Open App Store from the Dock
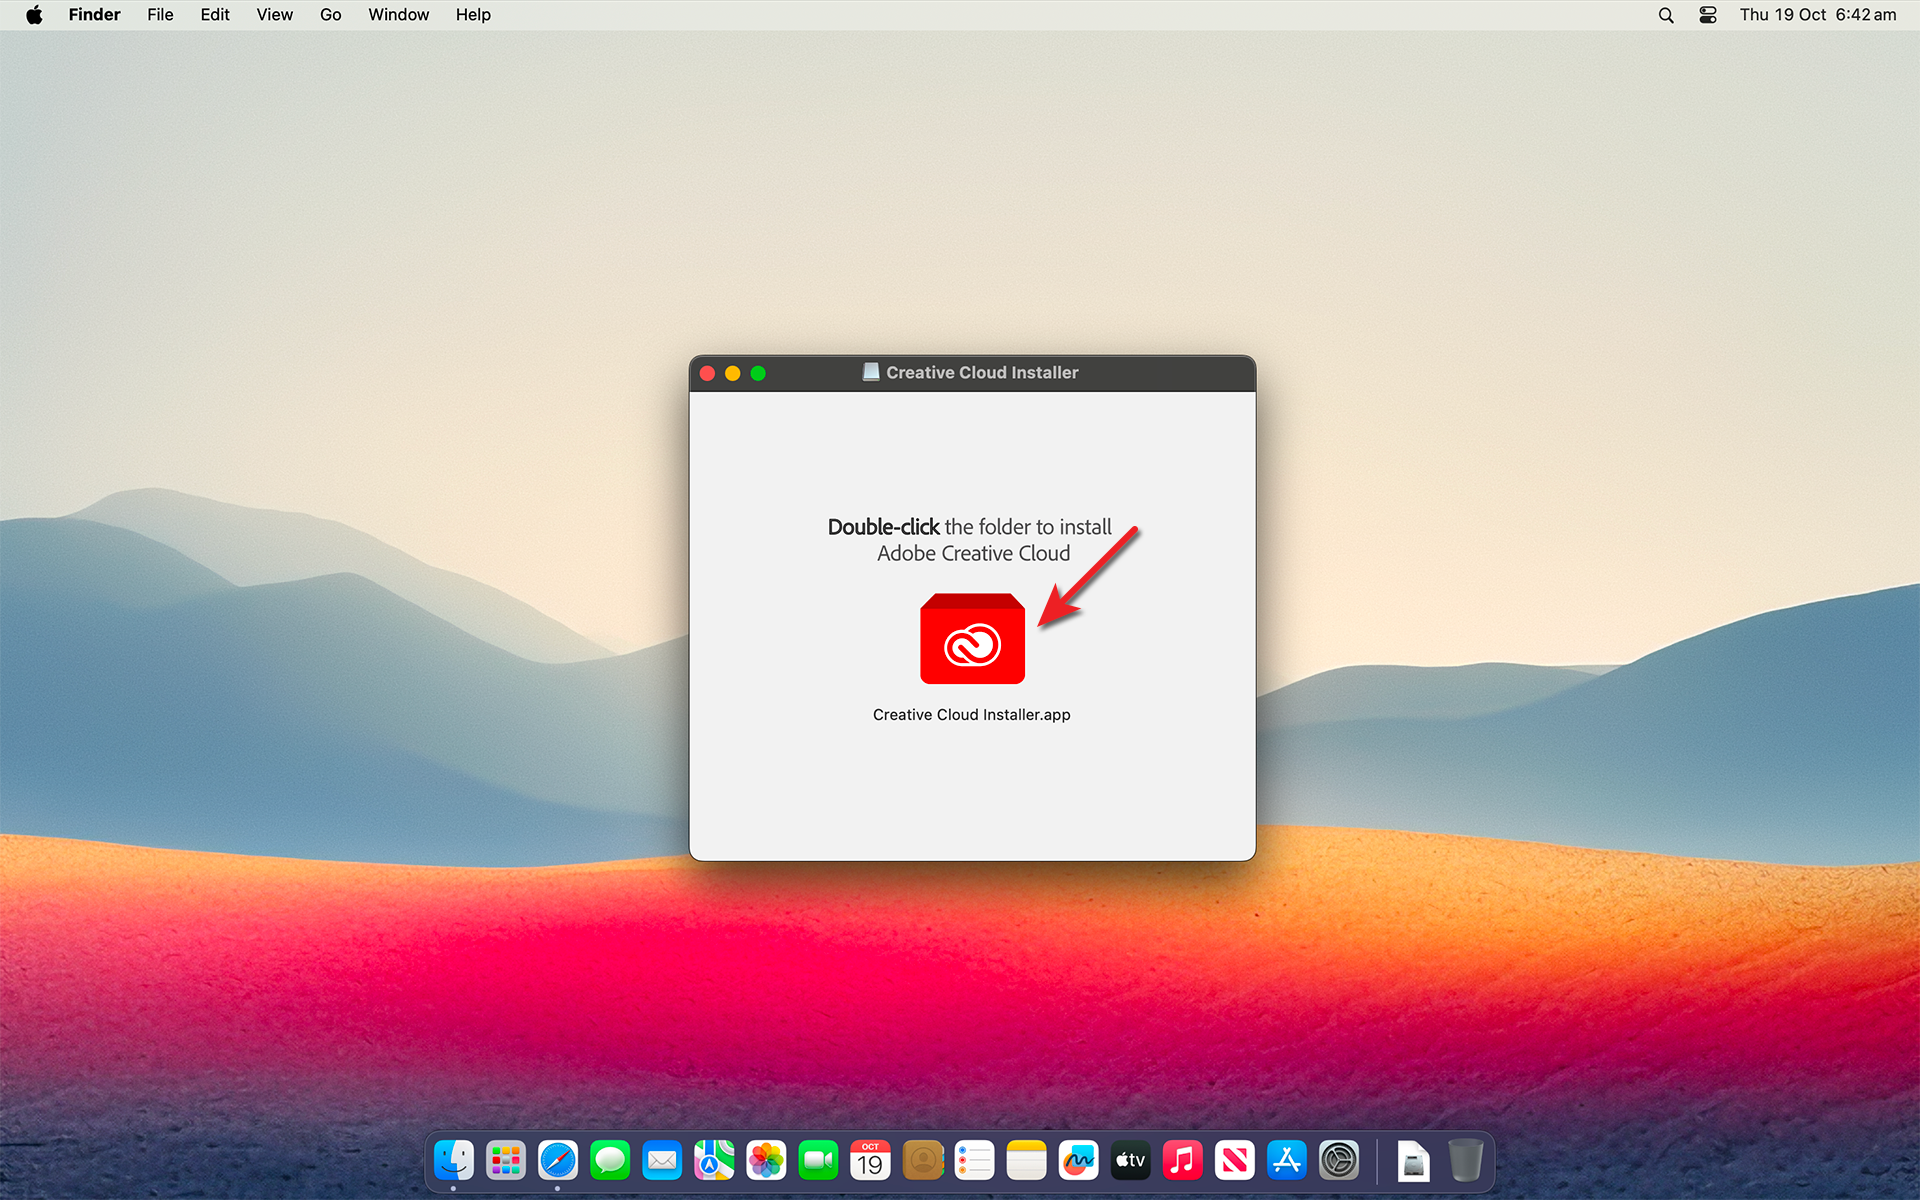 1286,1160
